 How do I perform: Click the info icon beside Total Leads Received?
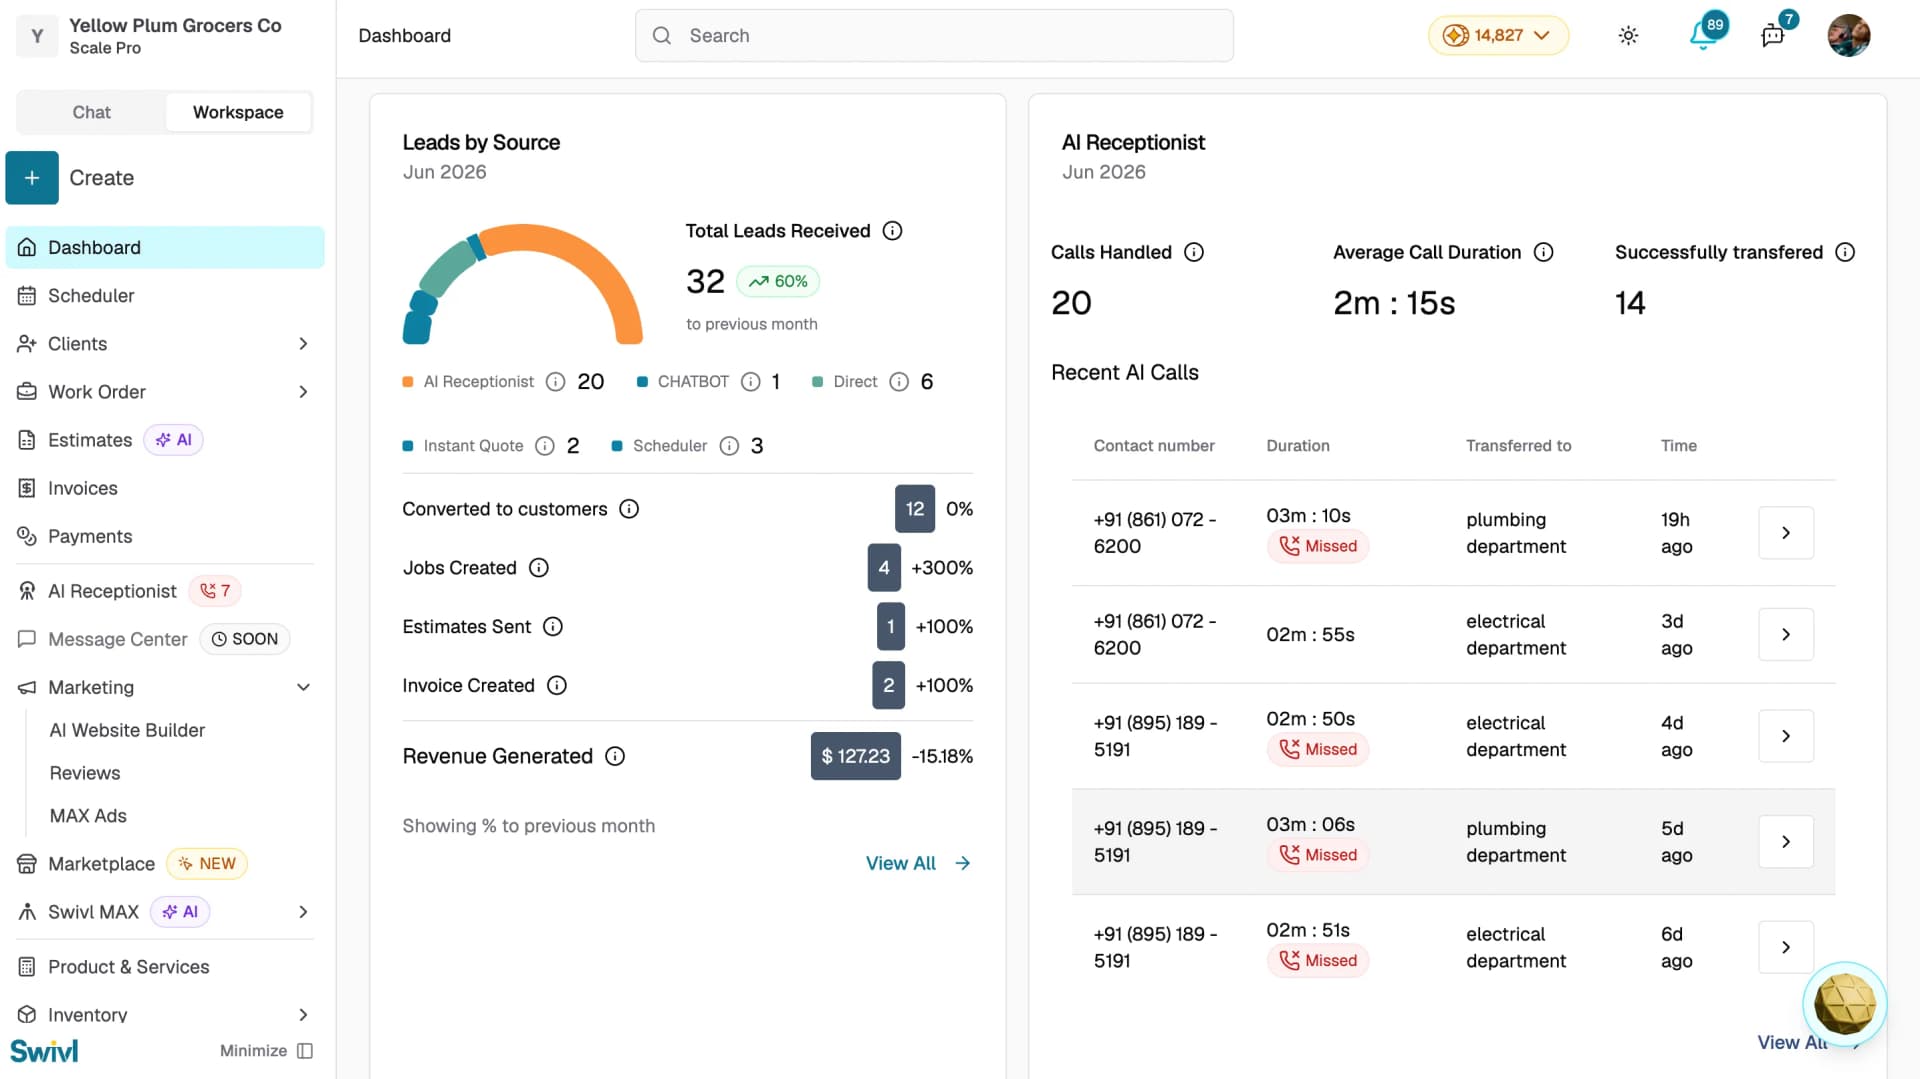(892, 231)
